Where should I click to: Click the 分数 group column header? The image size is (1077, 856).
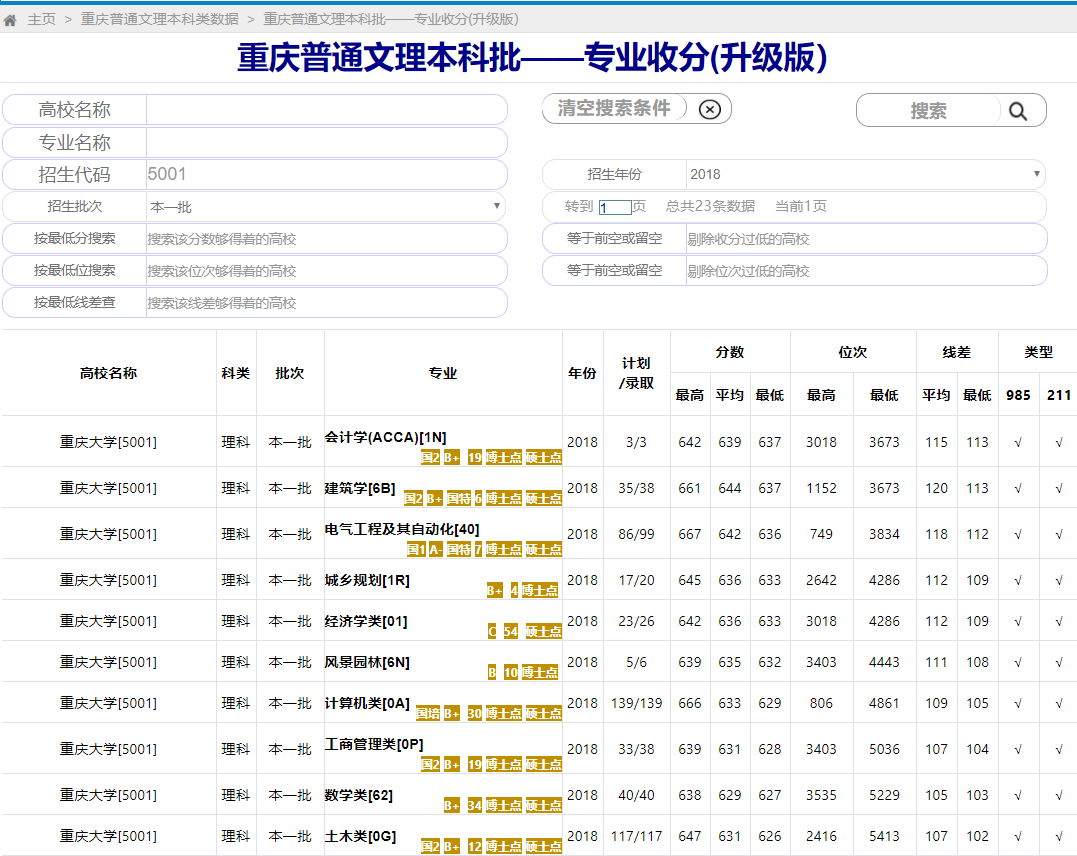click(x=729, y=352)
